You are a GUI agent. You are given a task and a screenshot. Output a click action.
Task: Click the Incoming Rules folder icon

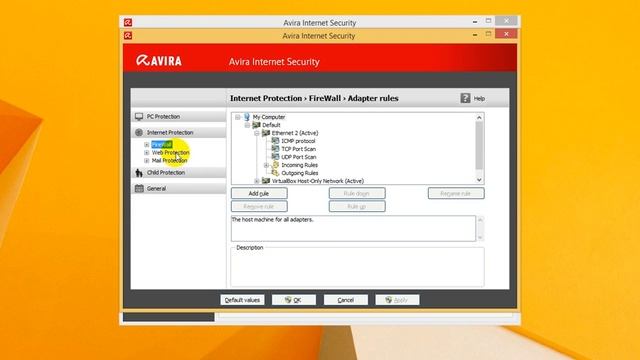276,165
